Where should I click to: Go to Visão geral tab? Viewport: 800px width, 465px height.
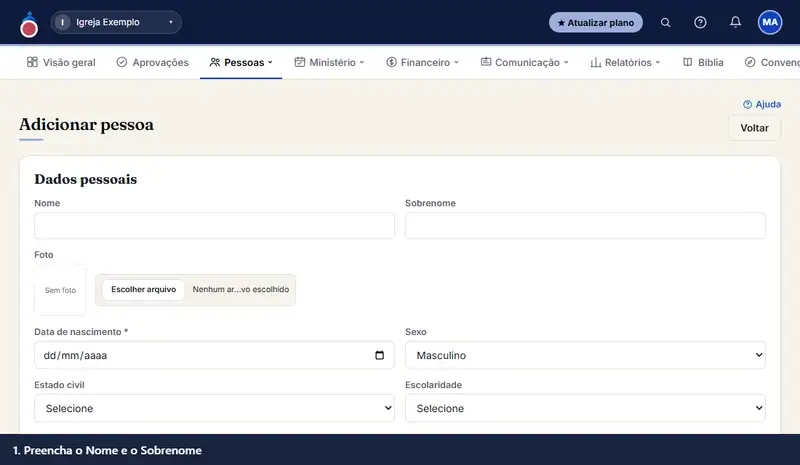pos(61,62)
